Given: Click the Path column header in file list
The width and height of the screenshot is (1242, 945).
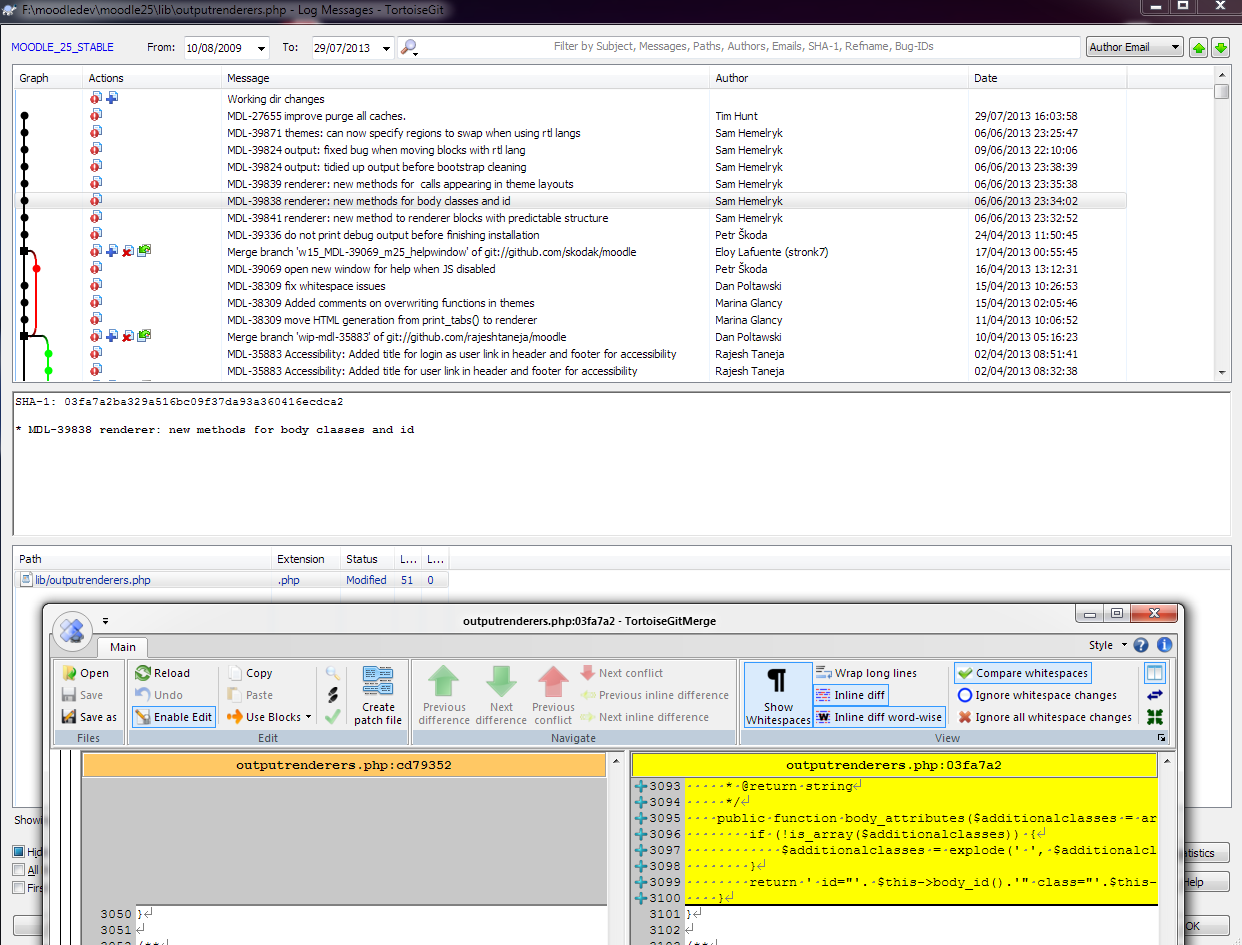Looking at the screenshot, I should [143, 559].
